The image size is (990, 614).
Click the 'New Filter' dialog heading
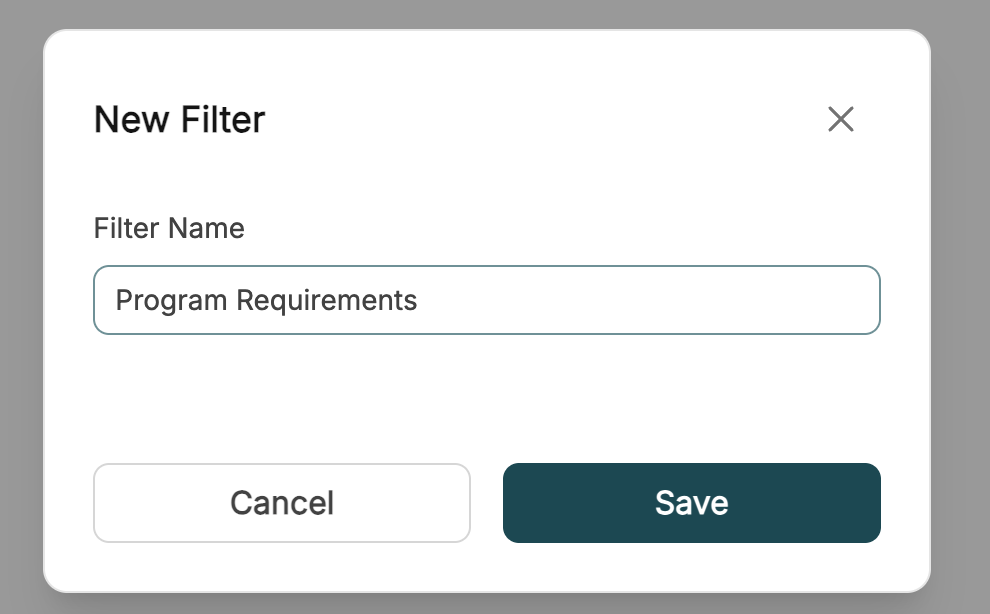179,119
